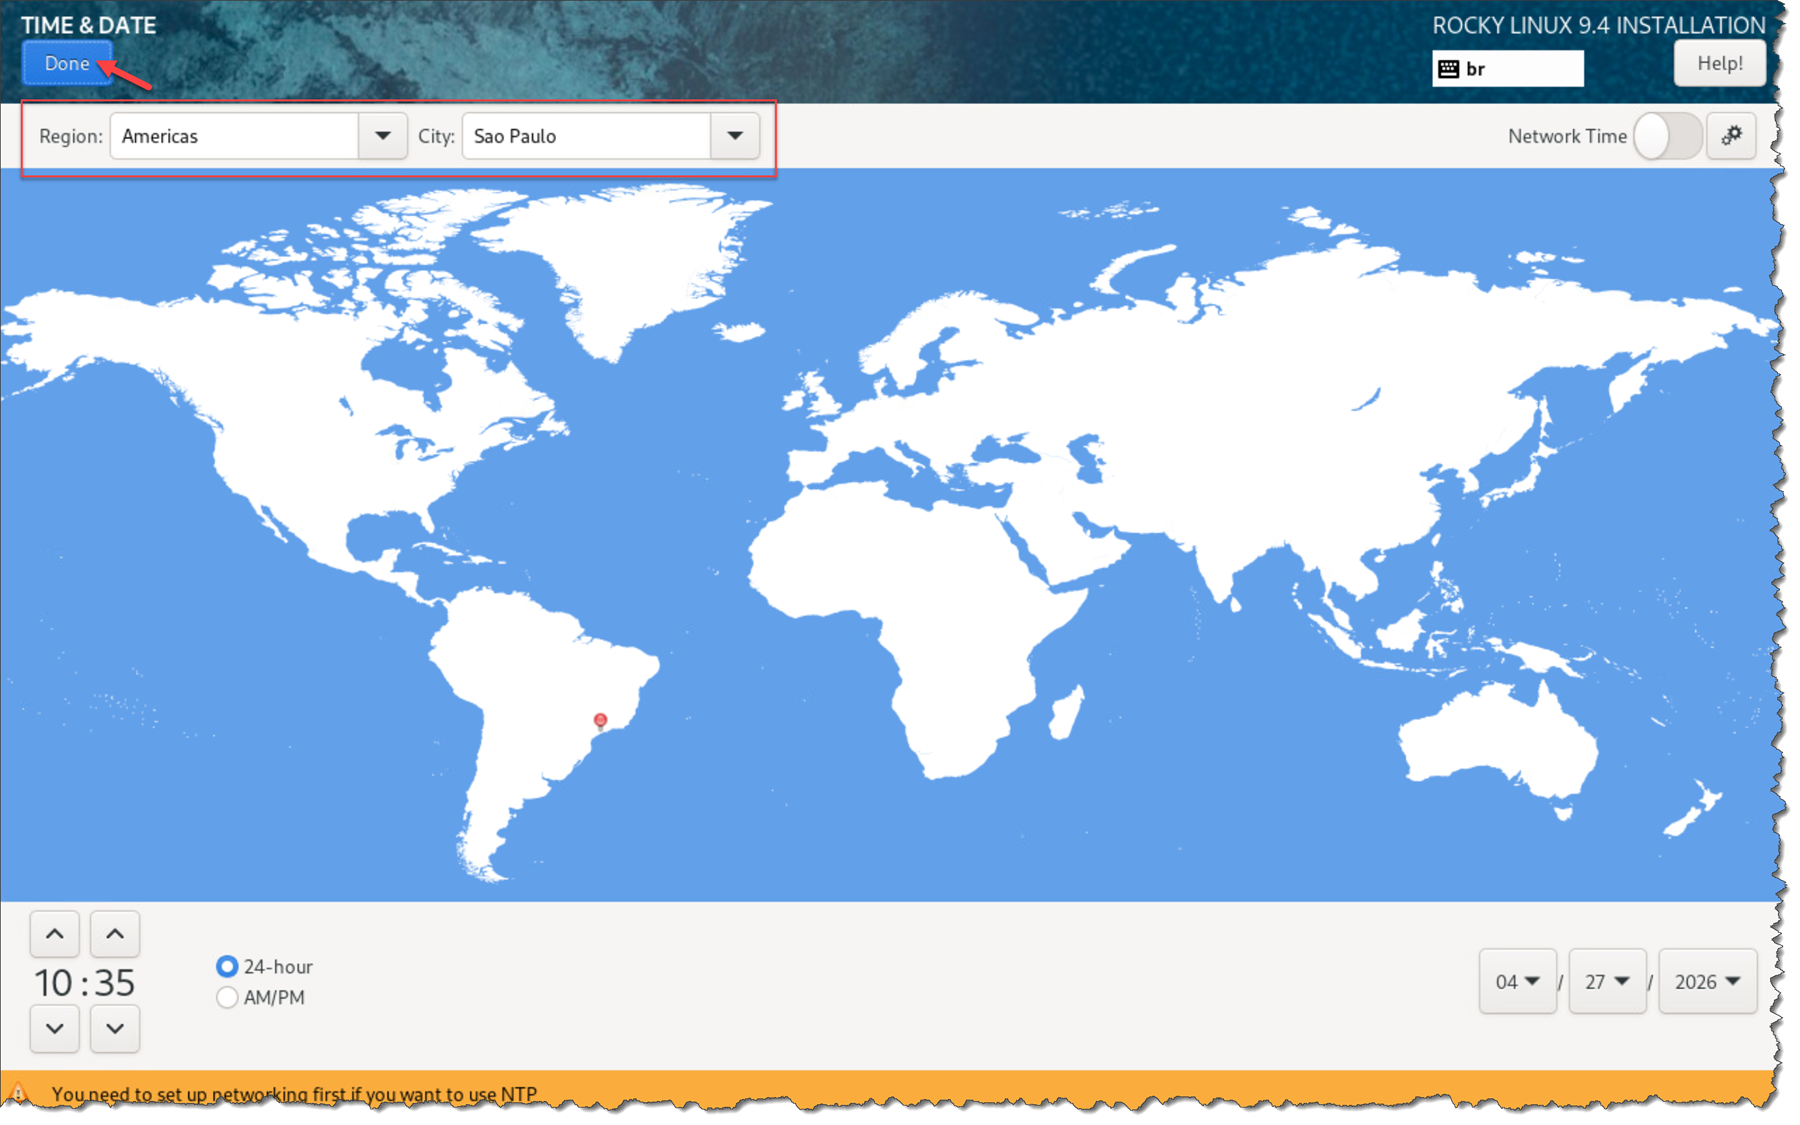Image resolution: width=1800 pixels, height=1125 pixels.
Task: Click the Help! button
Action: pos(1719,64)
